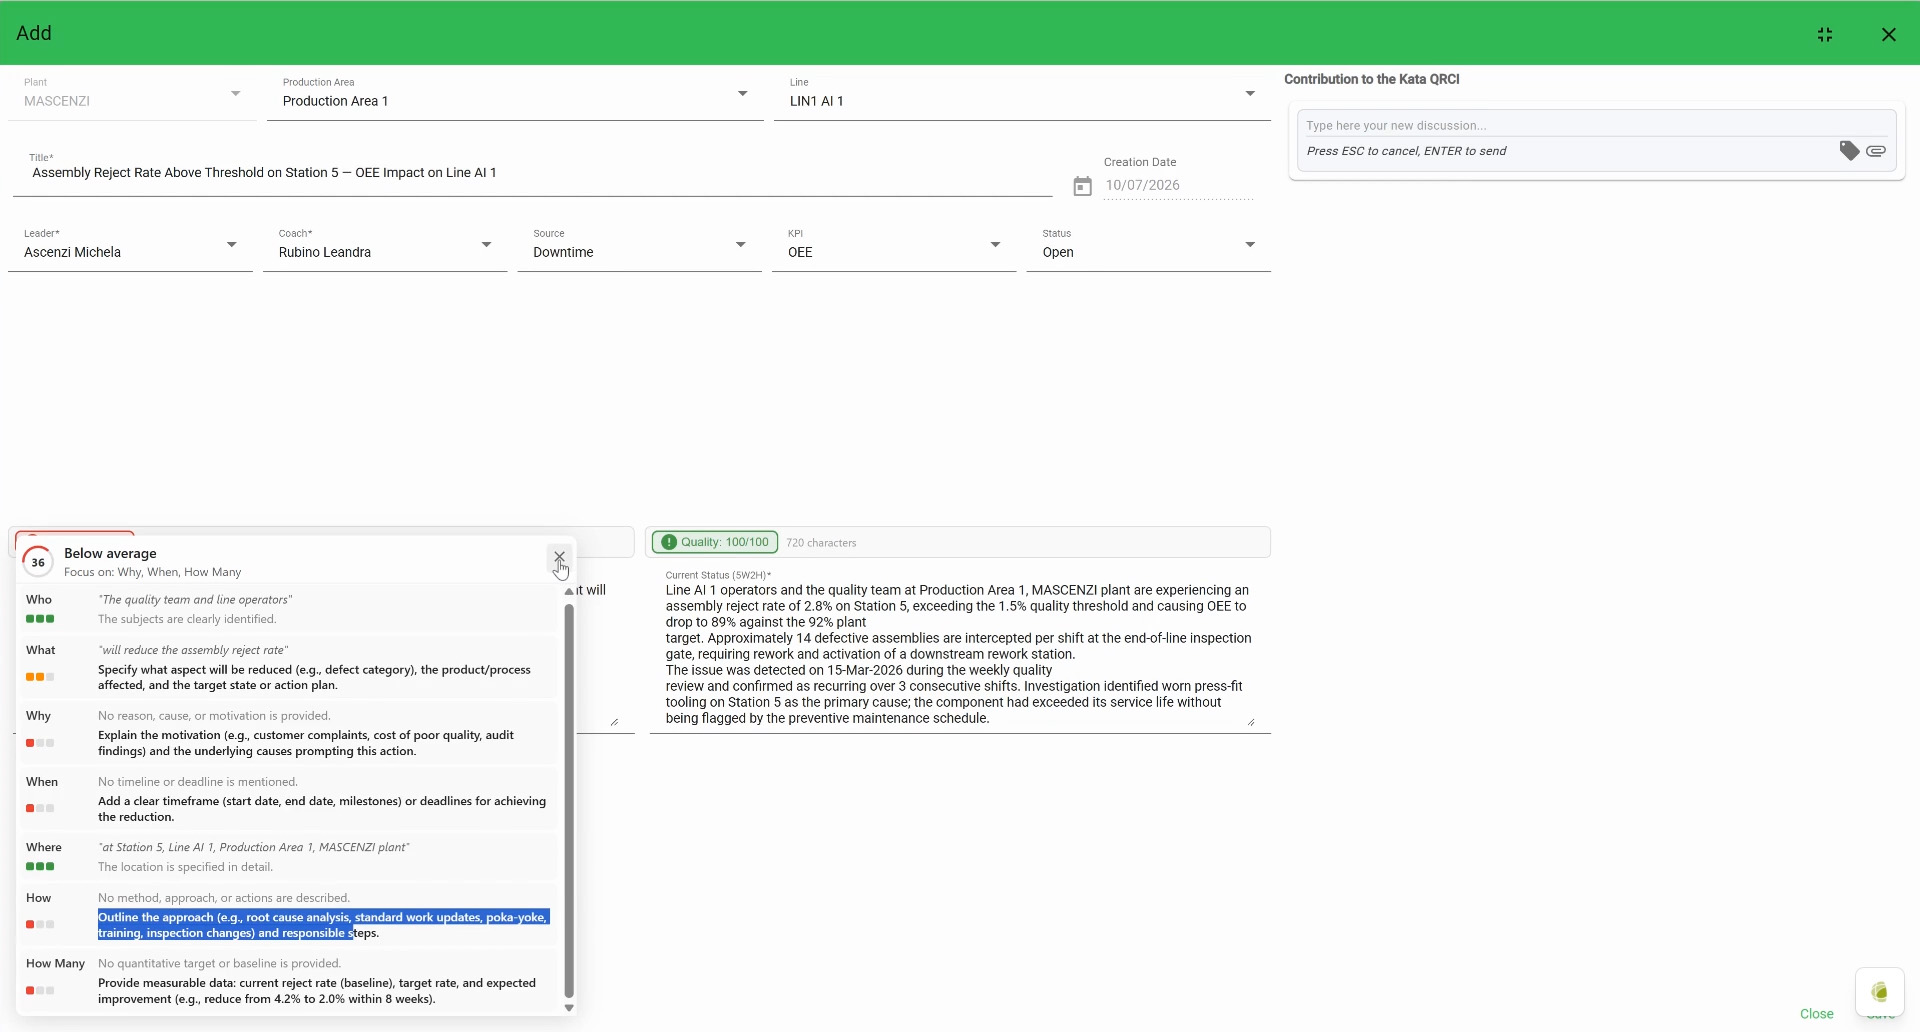Click the score 36 circle indicator
1920x1032 pixels.
(38, 562)
